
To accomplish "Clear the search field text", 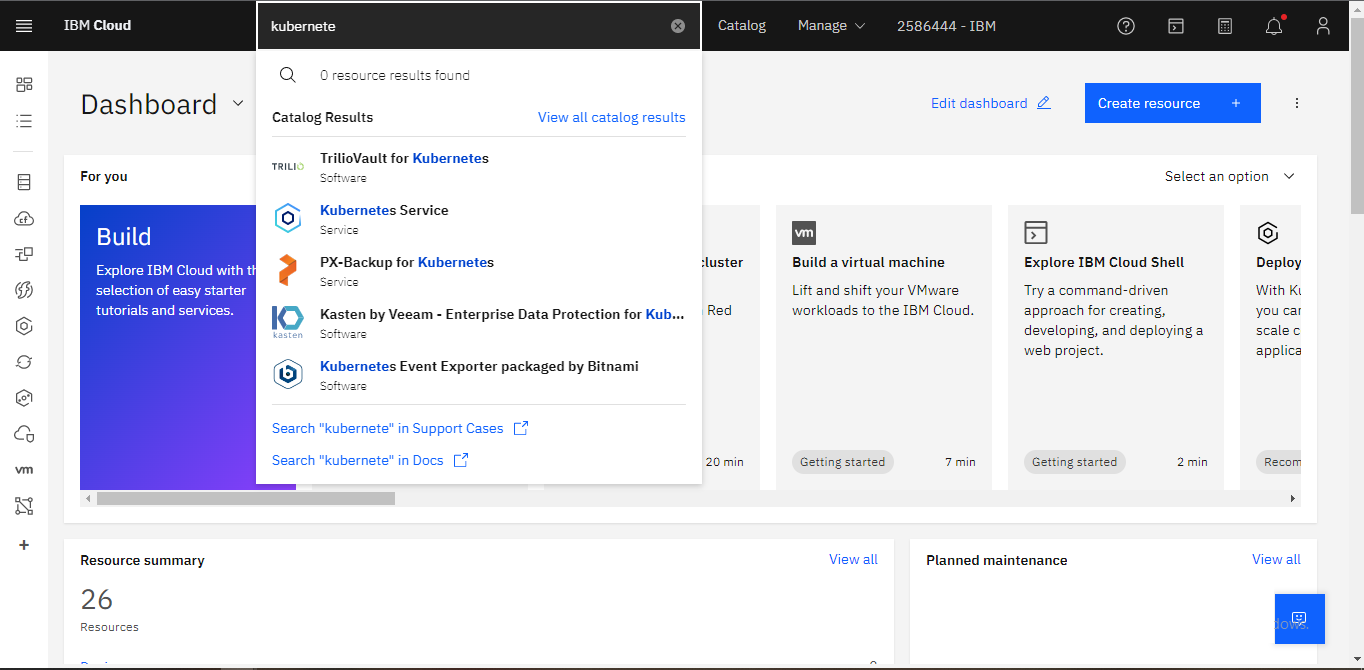I will click(x=678, y=26).
